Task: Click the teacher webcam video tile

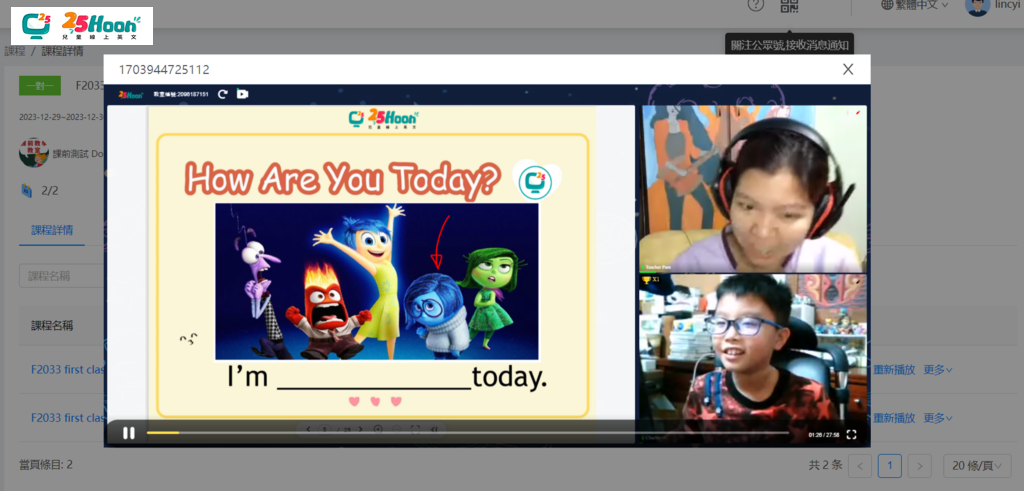Action: 752,189
